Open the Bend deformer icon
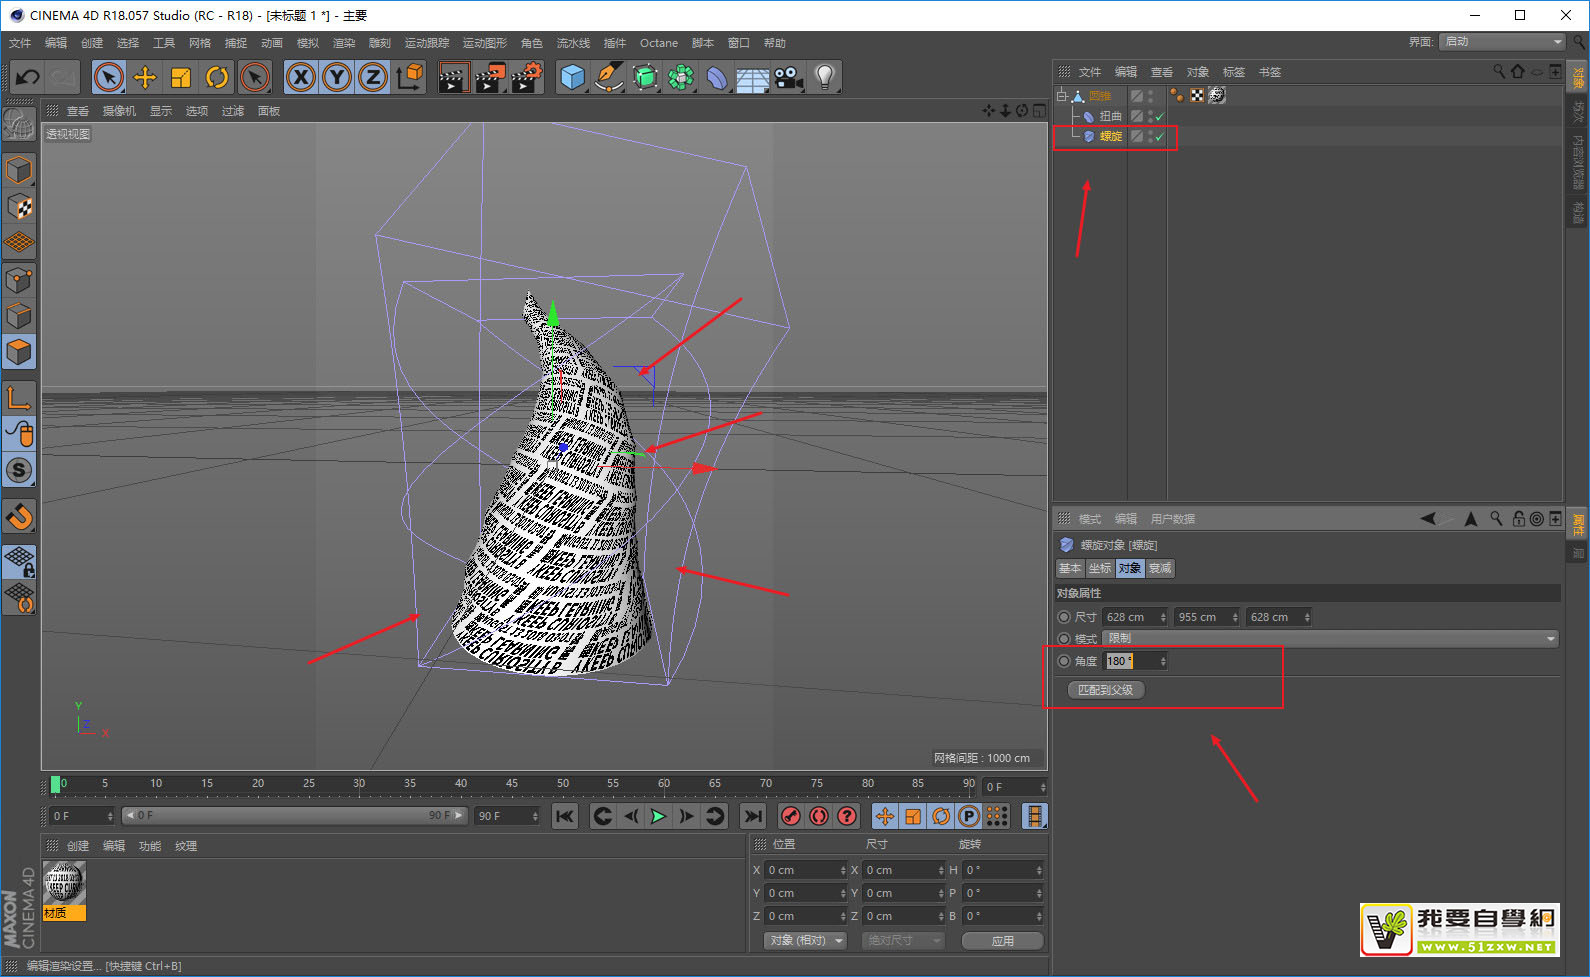Viewport: 1590px width, 977px height. click(717, 77)
